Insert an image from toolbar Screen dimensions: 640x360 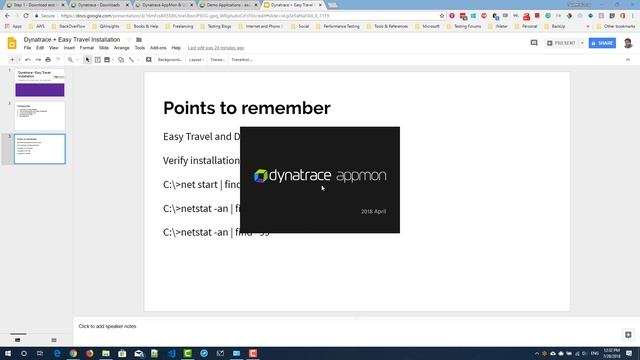[x=107, y=60]
